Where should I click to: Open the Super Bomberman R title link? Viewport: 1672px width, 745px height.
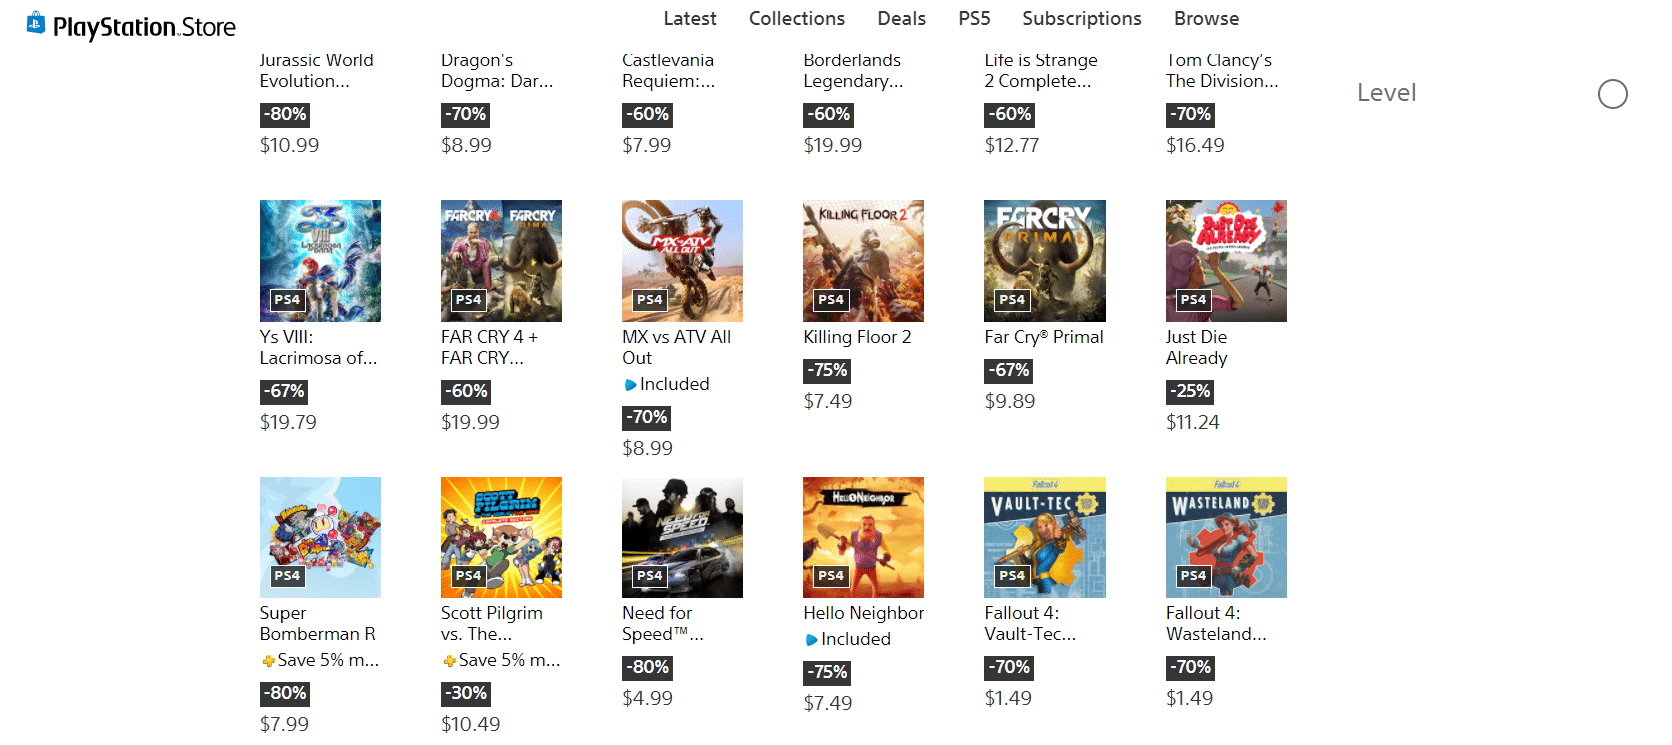point(317,624)
